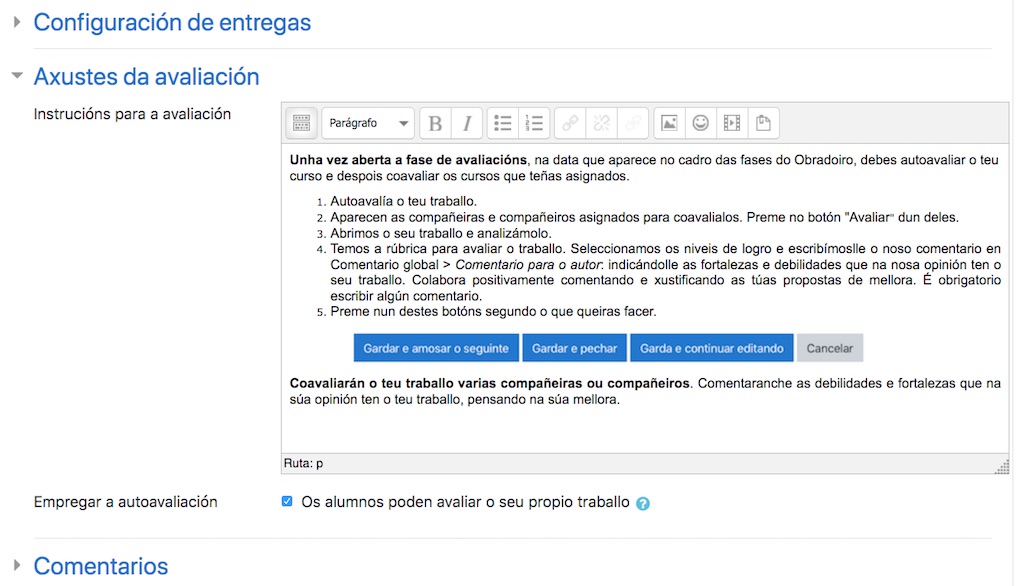Open the emoticon picker
Image resolution: width=1024 pixels, height=586 pixels.
pos(701,122)
